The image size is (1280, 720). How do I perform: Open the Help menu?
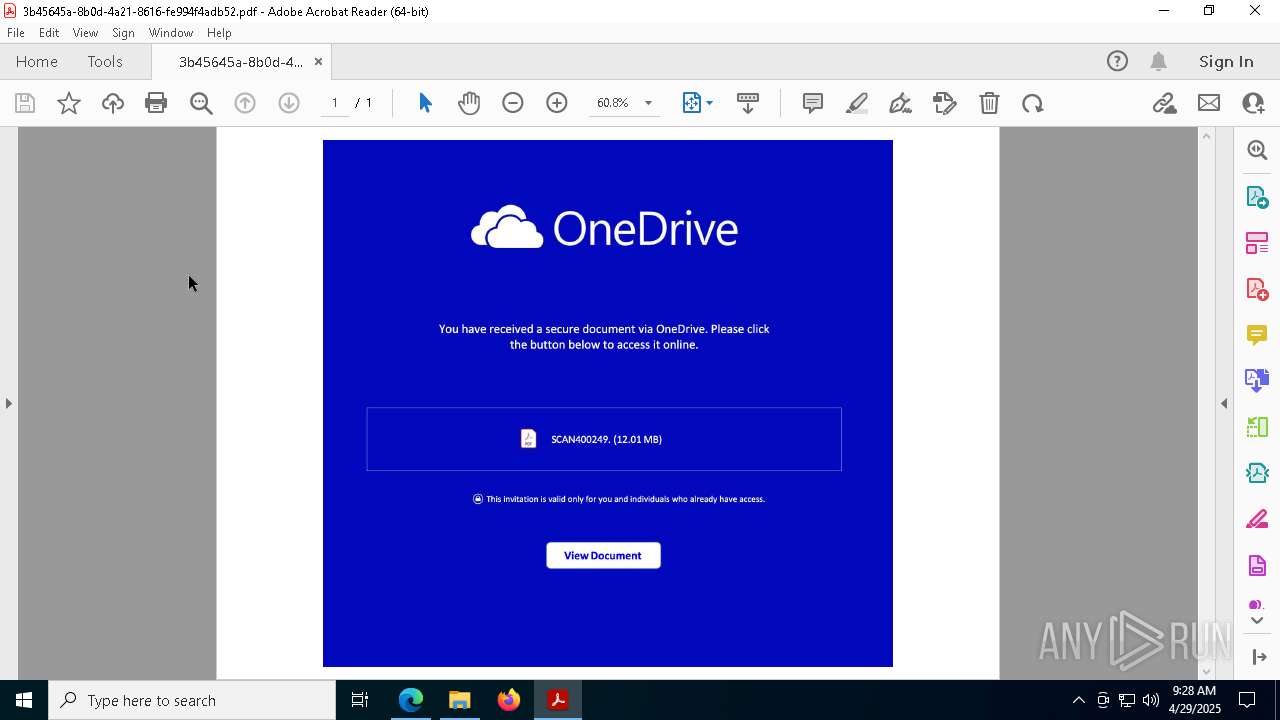pos(219,33)
